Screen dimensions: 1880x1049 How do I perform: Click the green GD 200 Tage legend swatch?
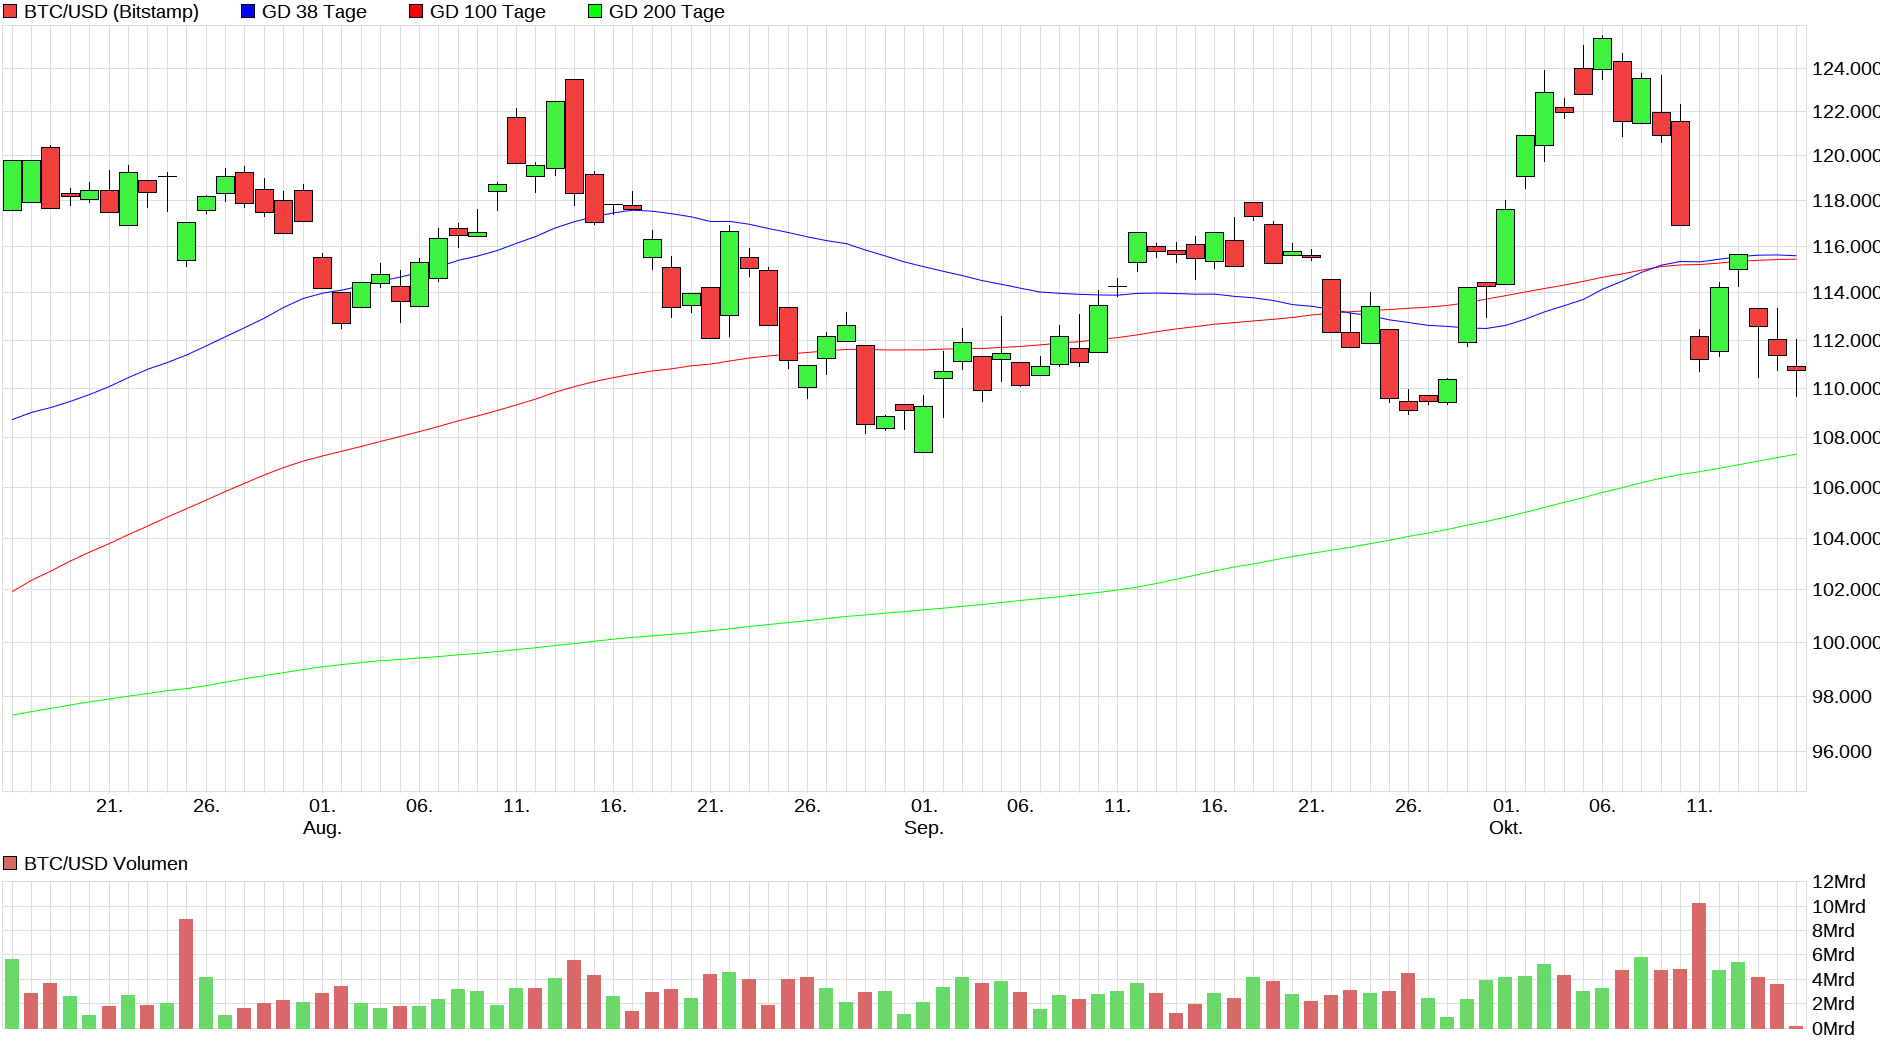click(x=595, y=12)
